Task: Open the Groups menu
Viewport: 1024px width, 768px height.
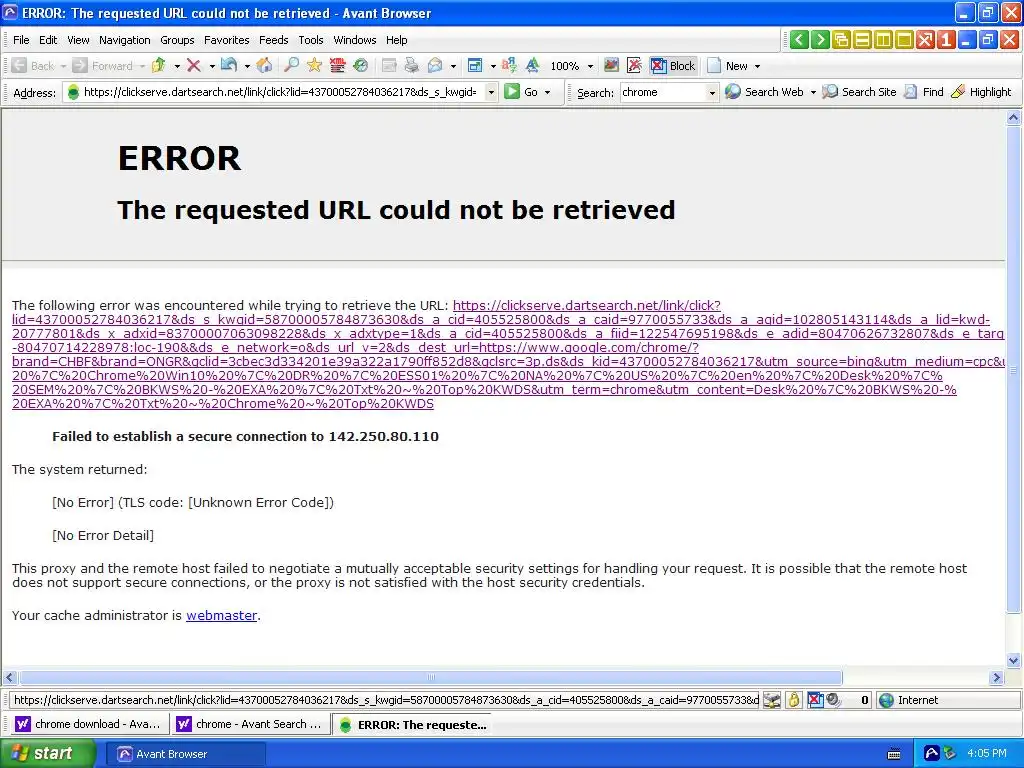Action: 177,40
